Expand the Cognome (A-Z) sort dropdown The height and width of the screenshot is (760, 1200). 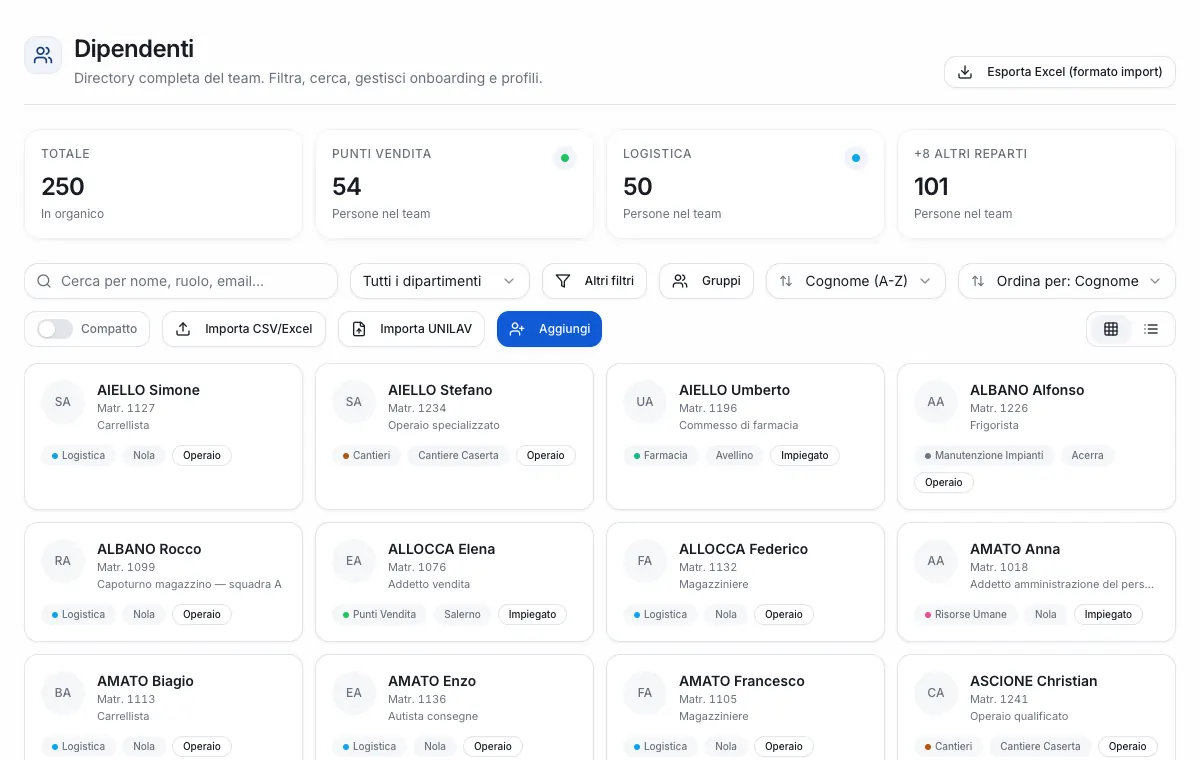pos(856,281)
